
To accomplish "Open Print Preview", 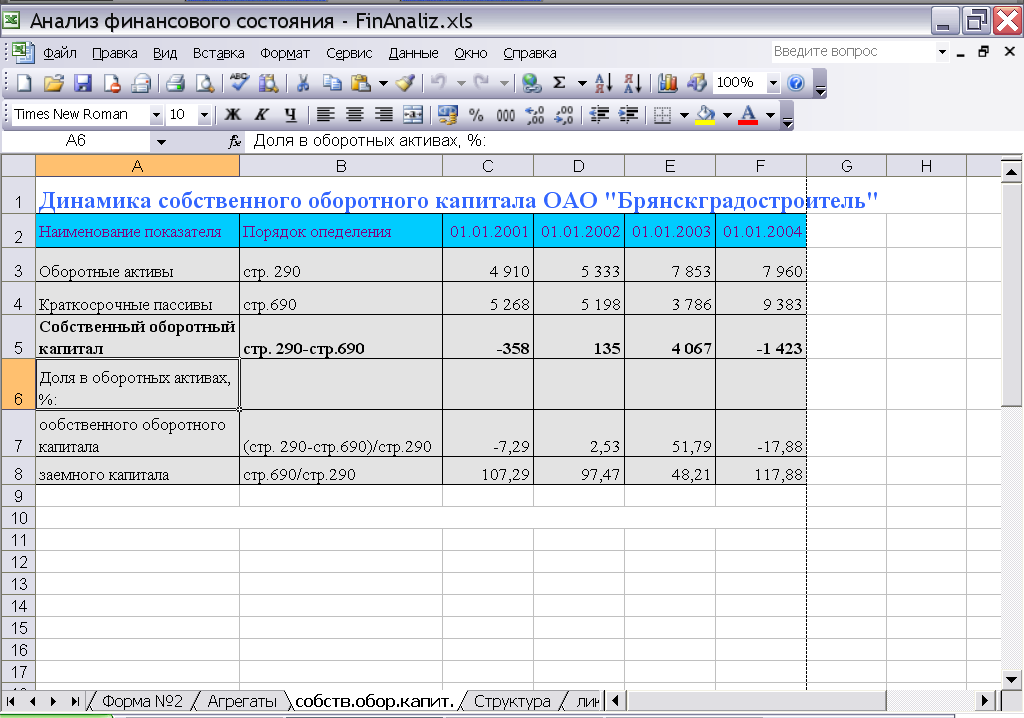I will pyautogui.click(x=205, y=83).
